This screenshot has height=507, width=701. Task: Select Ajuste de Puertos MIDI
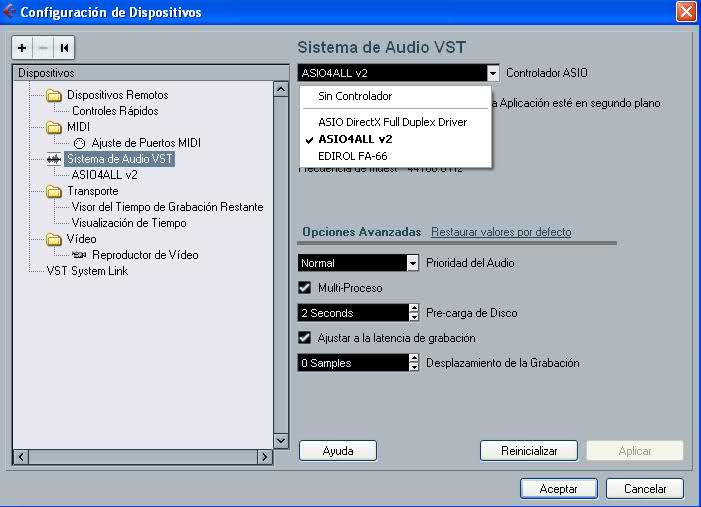click(146, 143)
